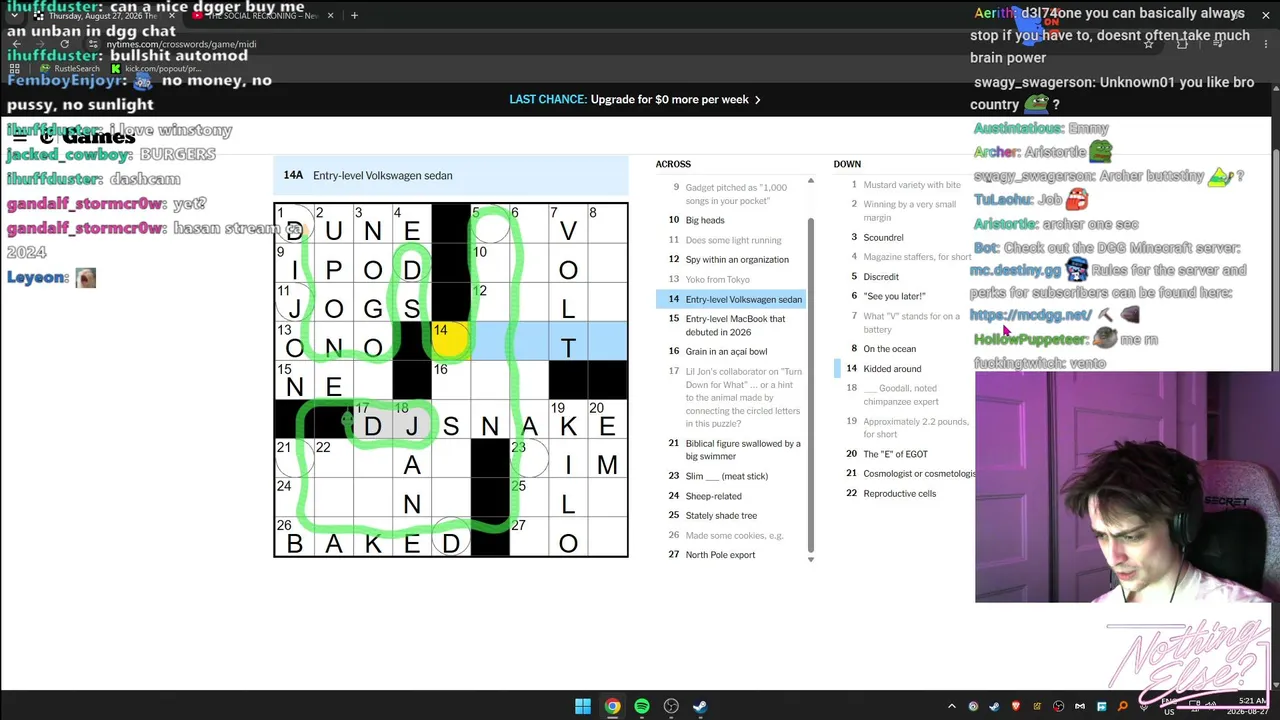
Task: Click crossword square numbered 10
Action: pos(490,262)
